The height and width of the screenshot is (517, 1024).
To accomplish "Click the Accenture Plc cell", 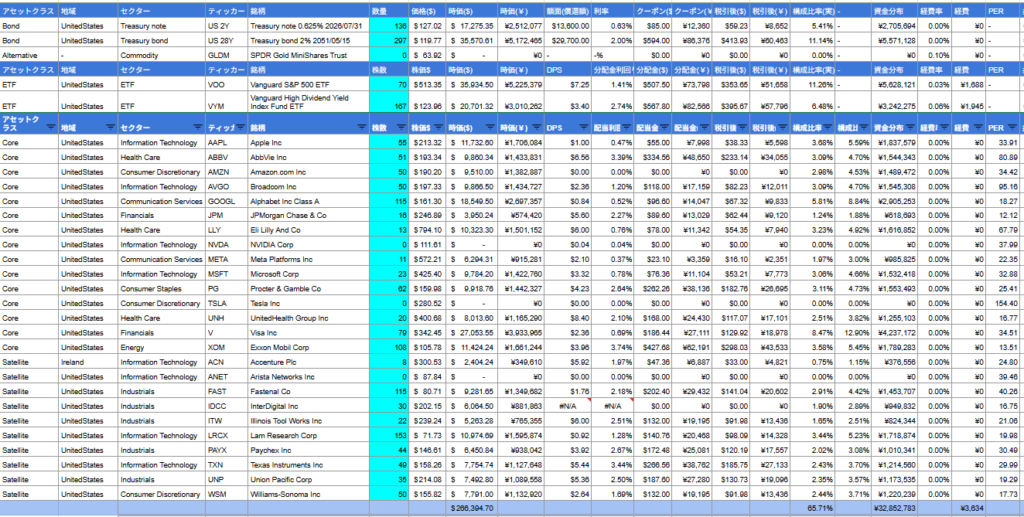I will click(x=308, y=362).
